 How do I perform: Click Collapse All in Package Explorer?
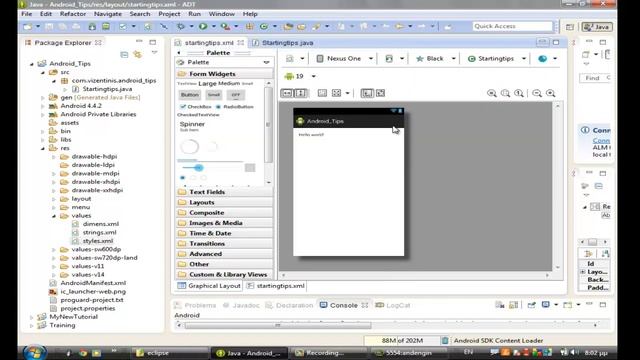(124, 54)
